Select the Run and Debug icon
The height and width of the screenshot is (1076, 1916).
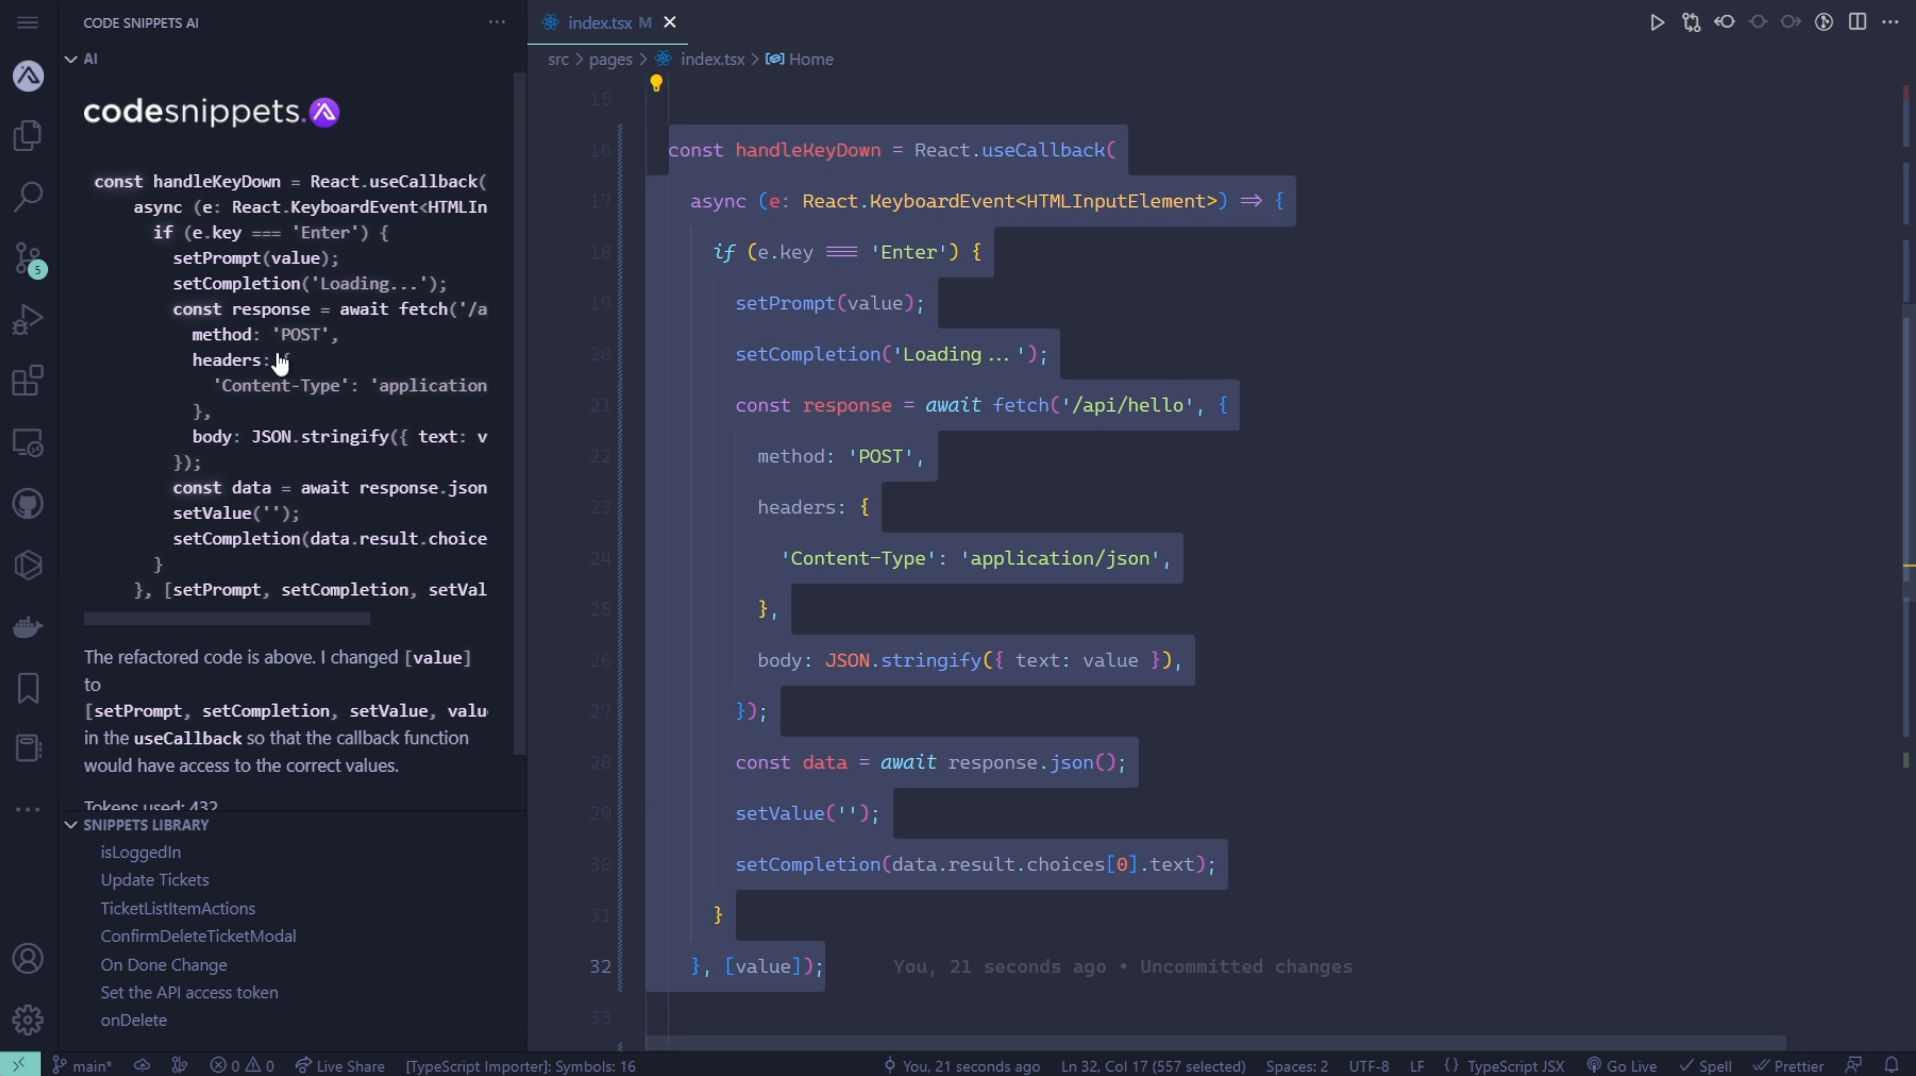click(27, 319)
